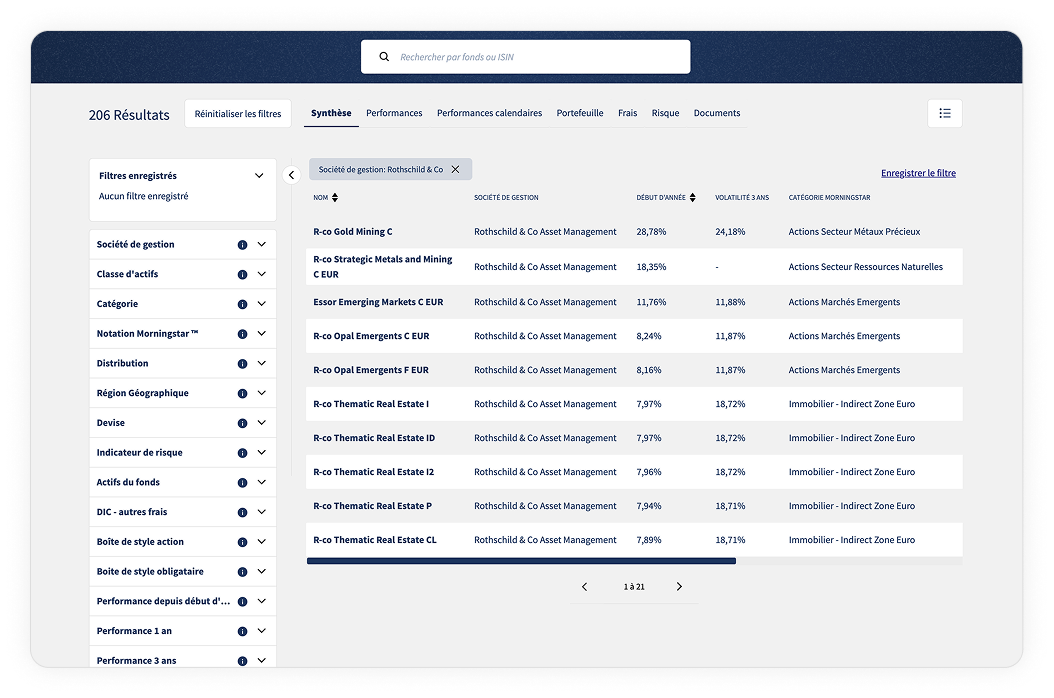
Task: Expand the Région Géographique filter
Action: (261, 393)
